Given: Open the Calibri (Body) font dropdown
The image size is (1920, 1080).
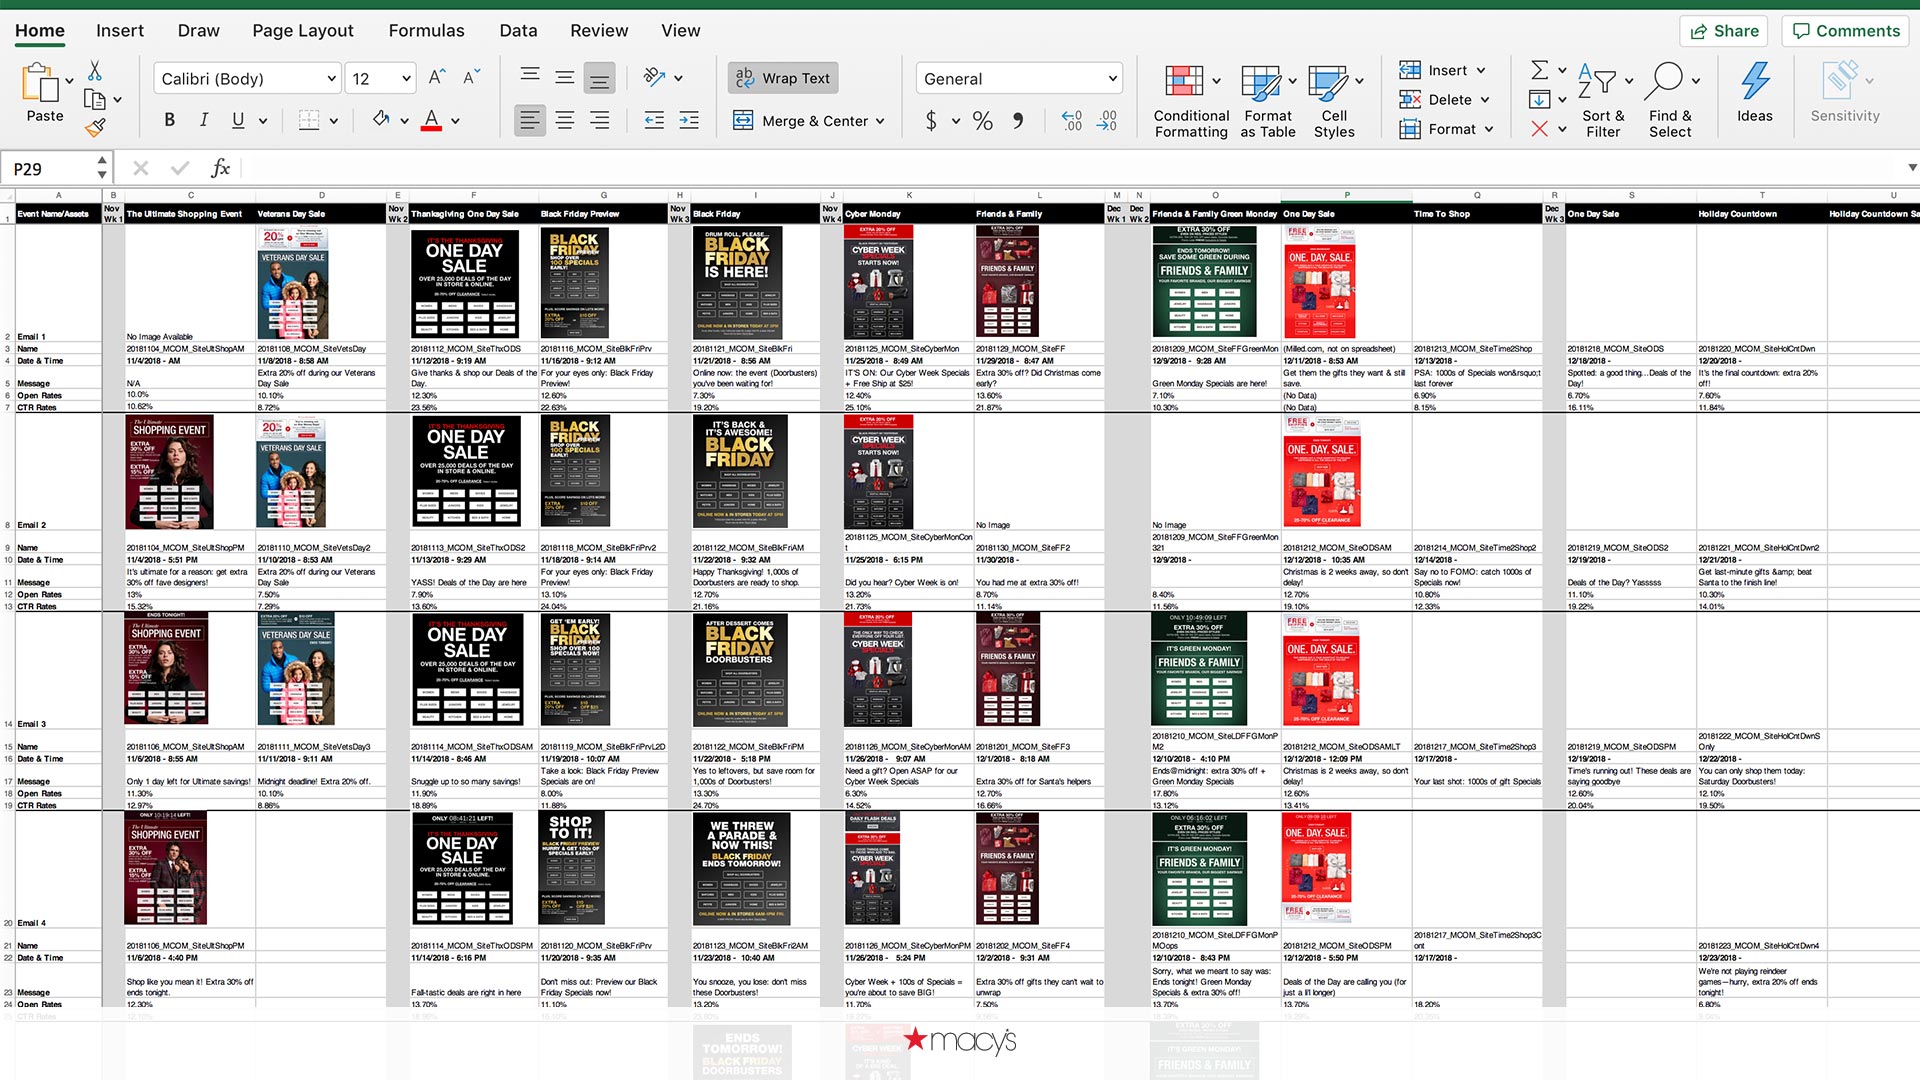Looking at the screenshot, I should [x=332, y=79].
